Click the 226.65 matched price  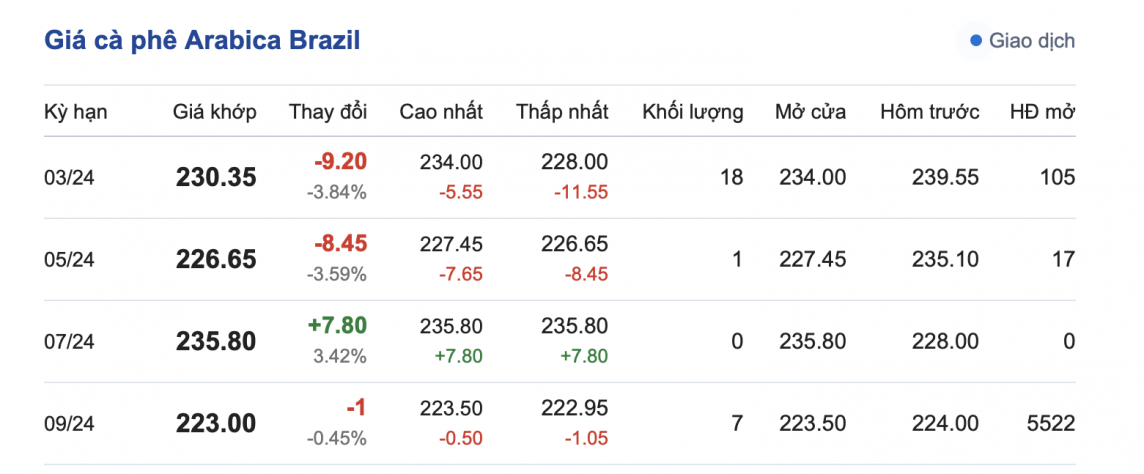coord(216,260)
